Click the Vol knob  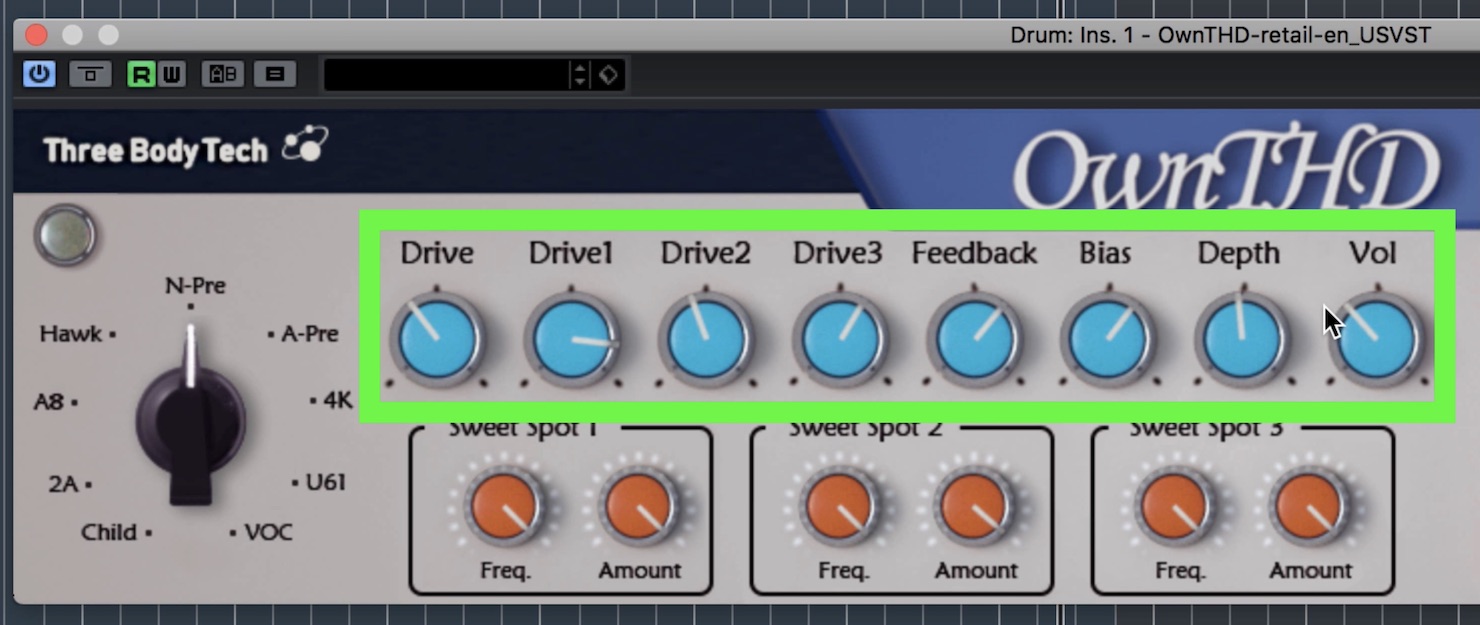tap(1377, 340)
